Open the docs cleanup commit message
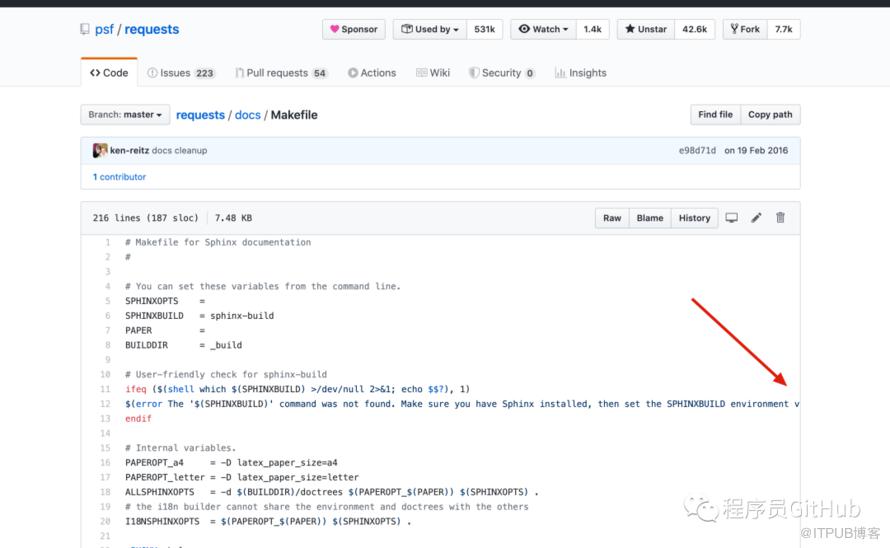The width and height of the screenshot is (890, 548). coord(179,150)
